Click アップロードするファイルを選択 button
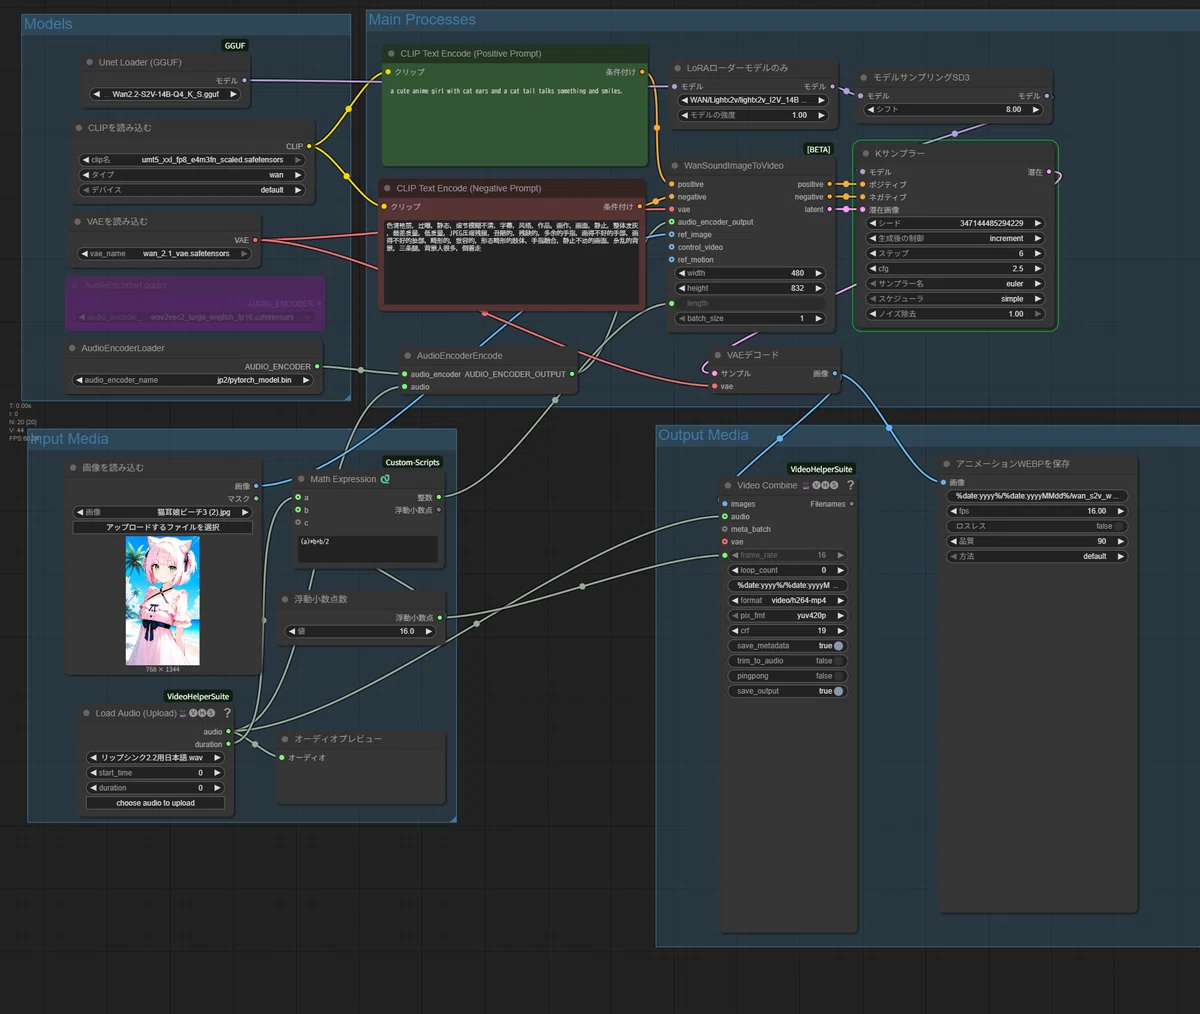 162,527
